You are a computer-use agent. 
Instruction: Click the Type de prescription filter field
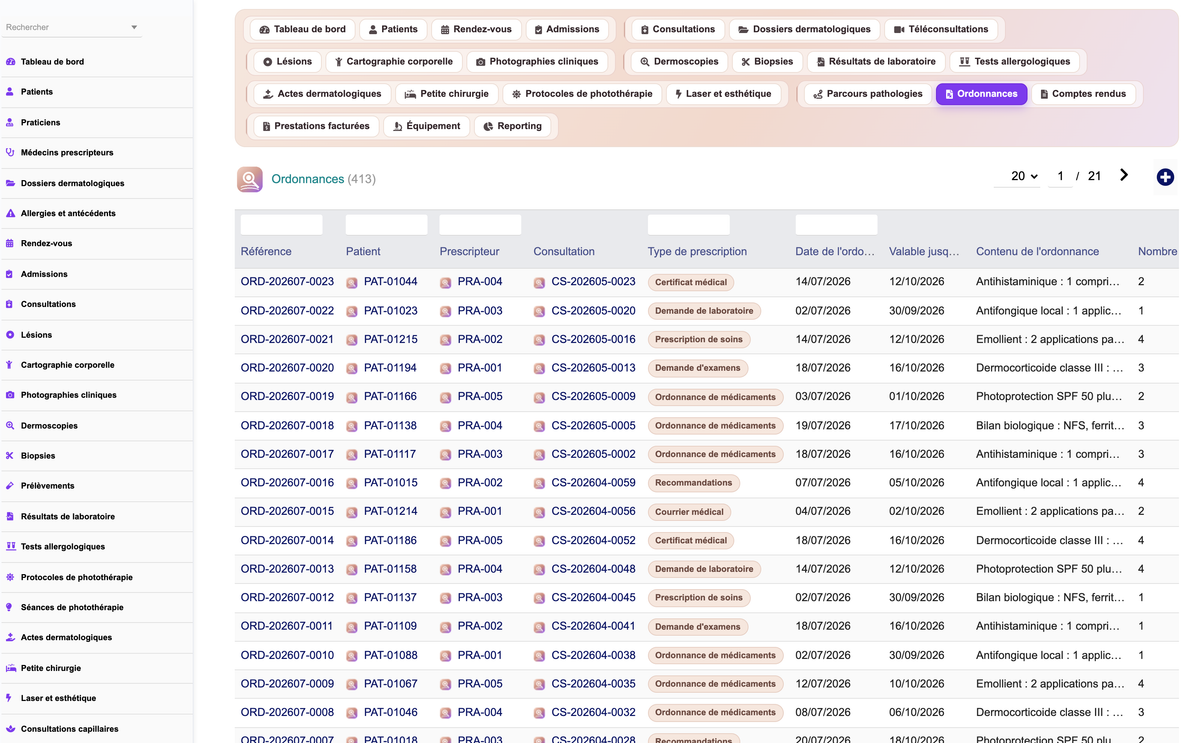pyautogui.click(x=689, y=225)
